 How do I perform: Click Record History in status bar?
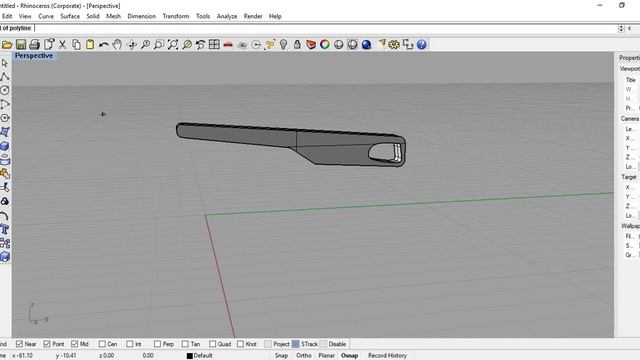point(387,356)
